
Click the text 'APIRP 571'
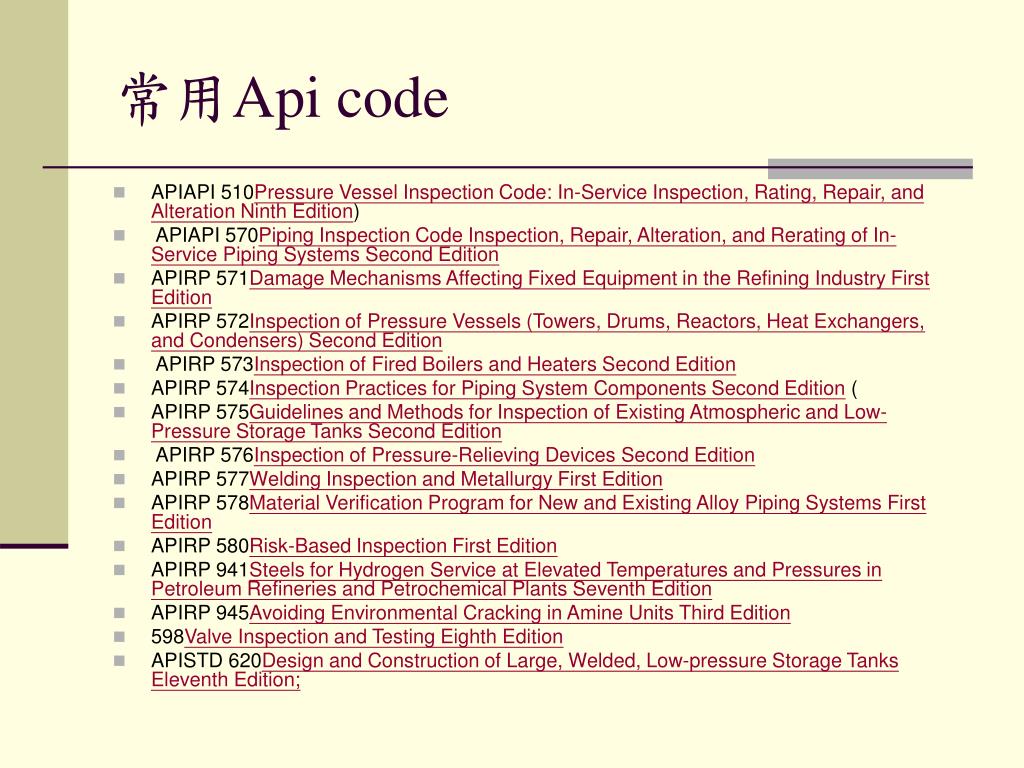tap(200, 279)
